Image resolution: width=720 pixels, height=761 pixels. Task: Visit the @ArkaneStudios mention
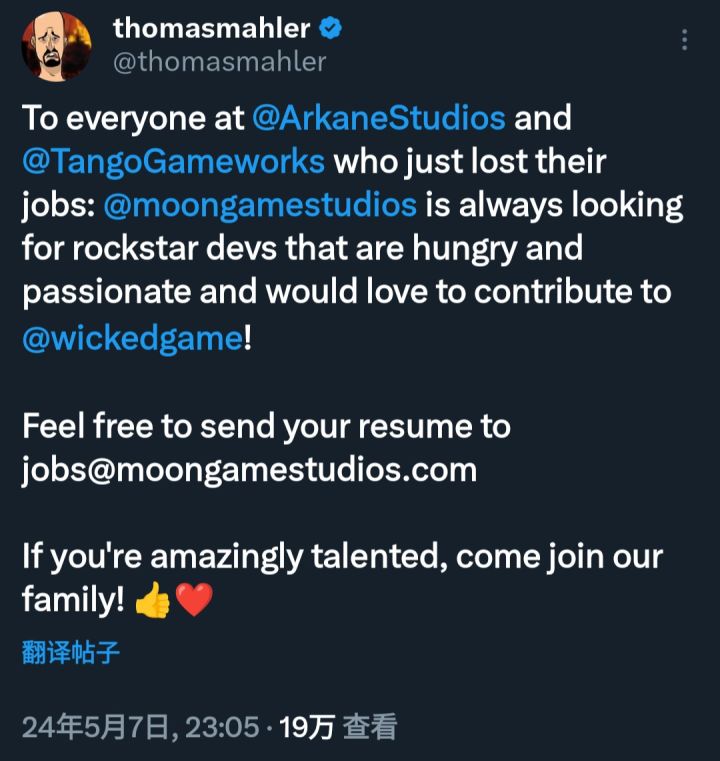(379, 118)
